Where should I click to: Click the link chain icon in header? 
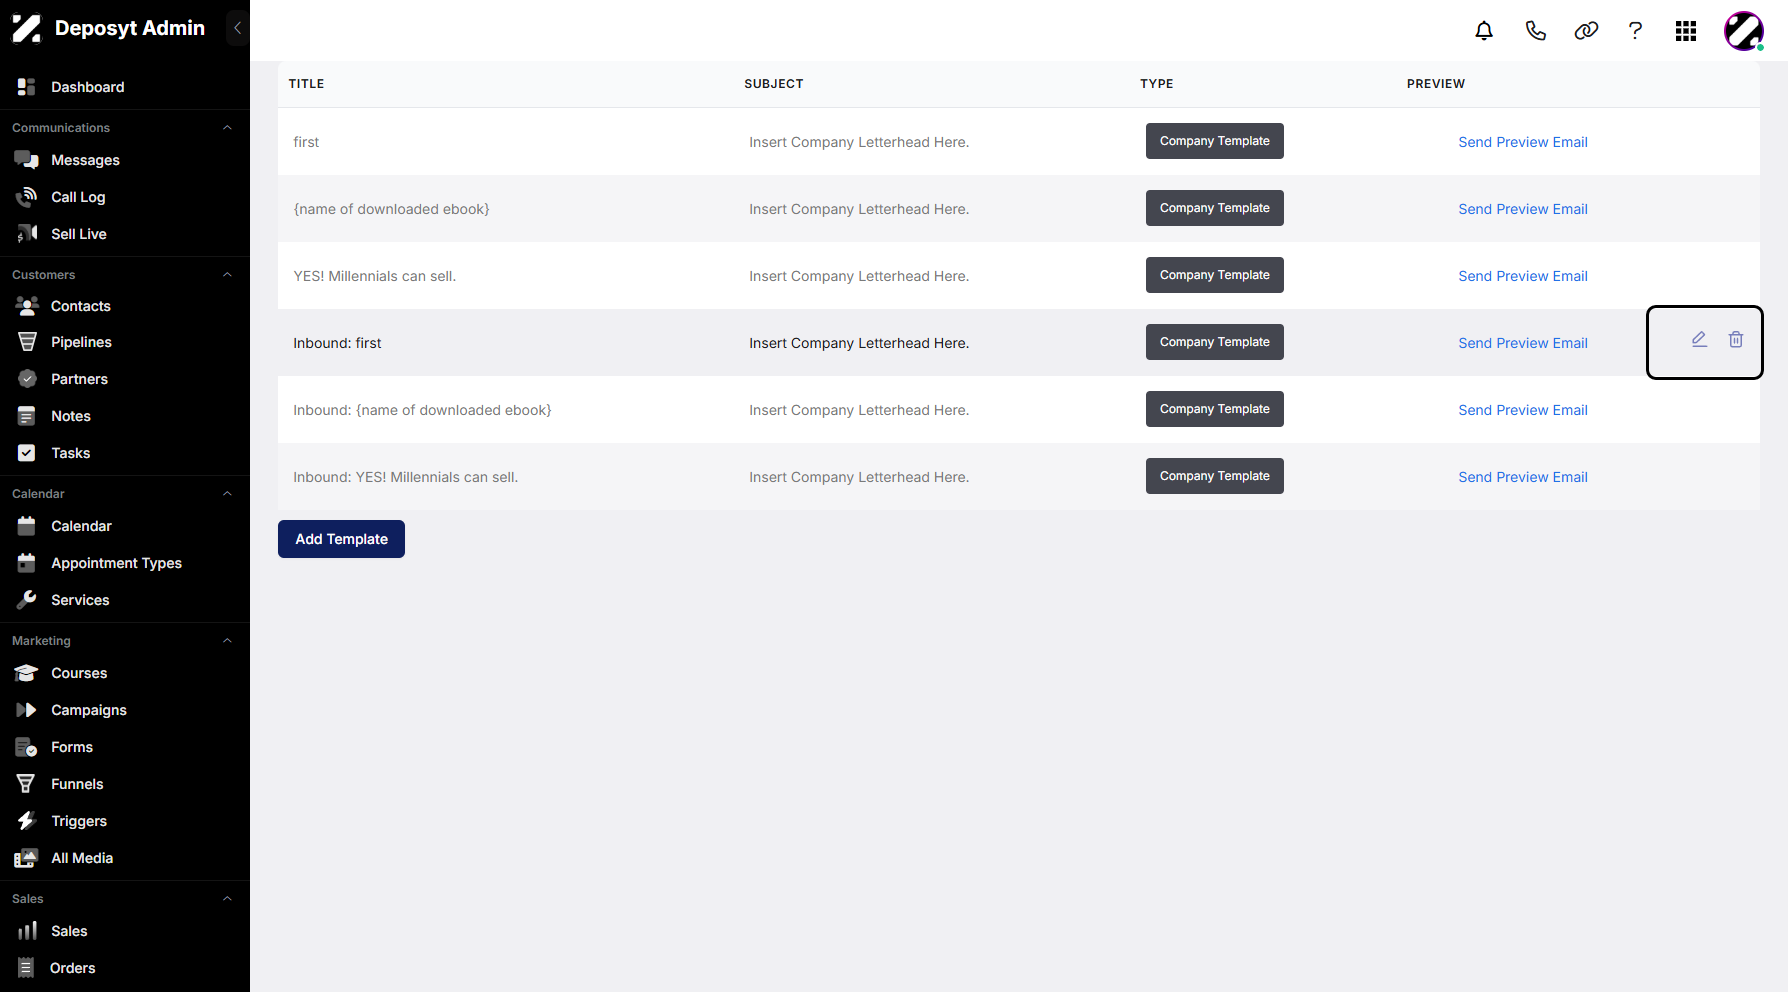click(x=1586, y=31)
